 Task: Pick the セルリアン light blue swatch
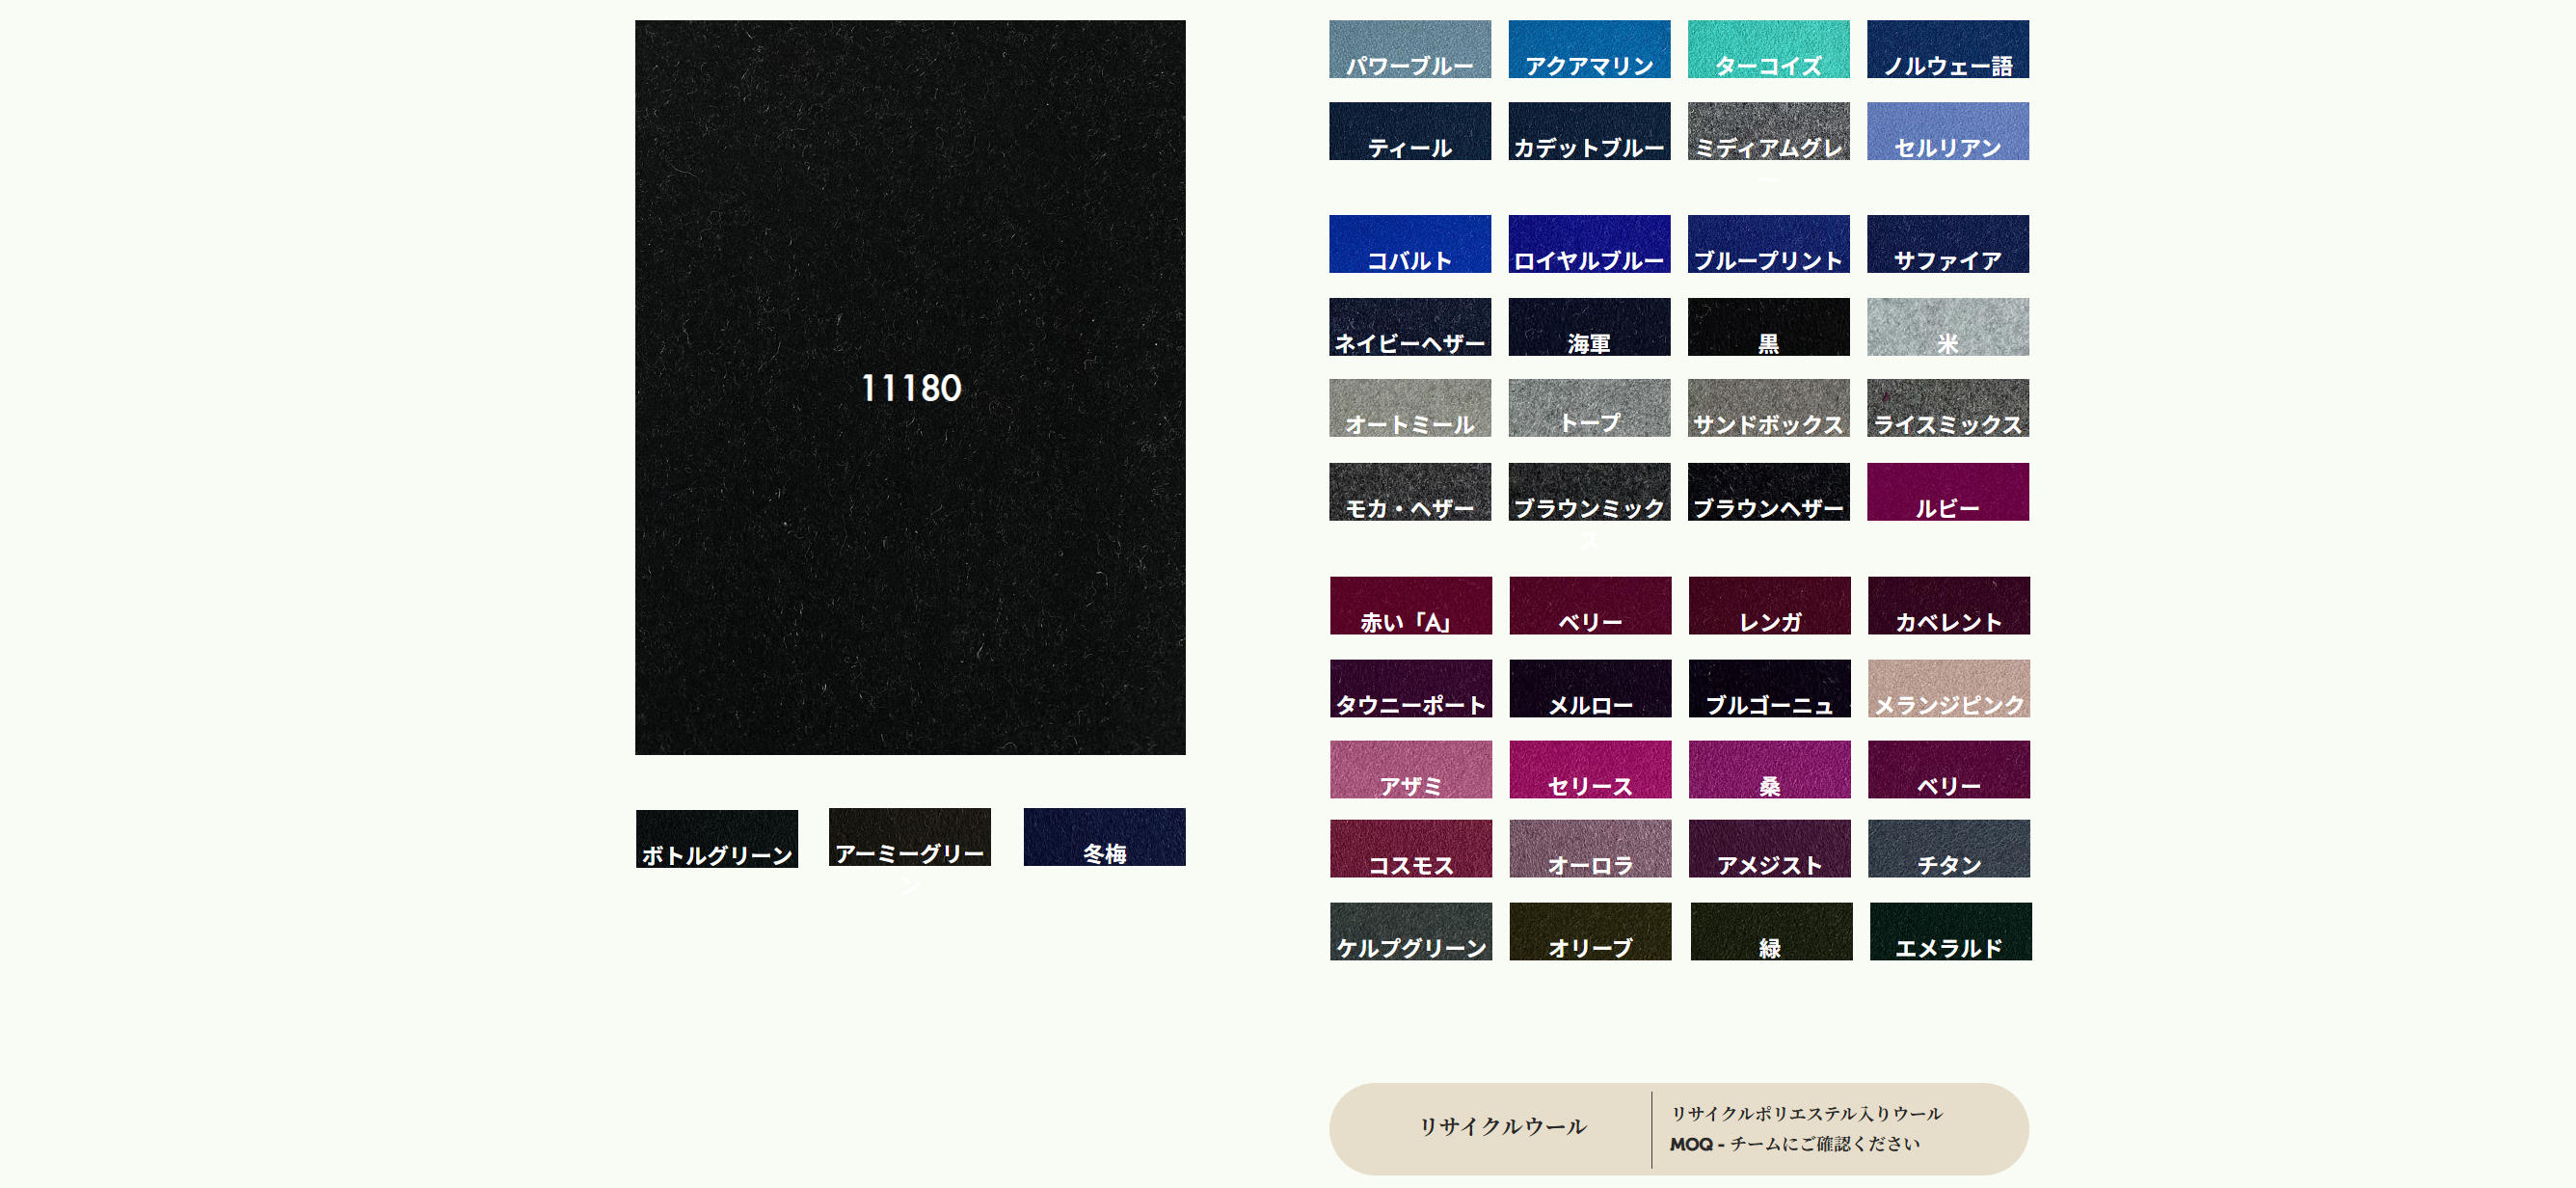coord(1946,131)
